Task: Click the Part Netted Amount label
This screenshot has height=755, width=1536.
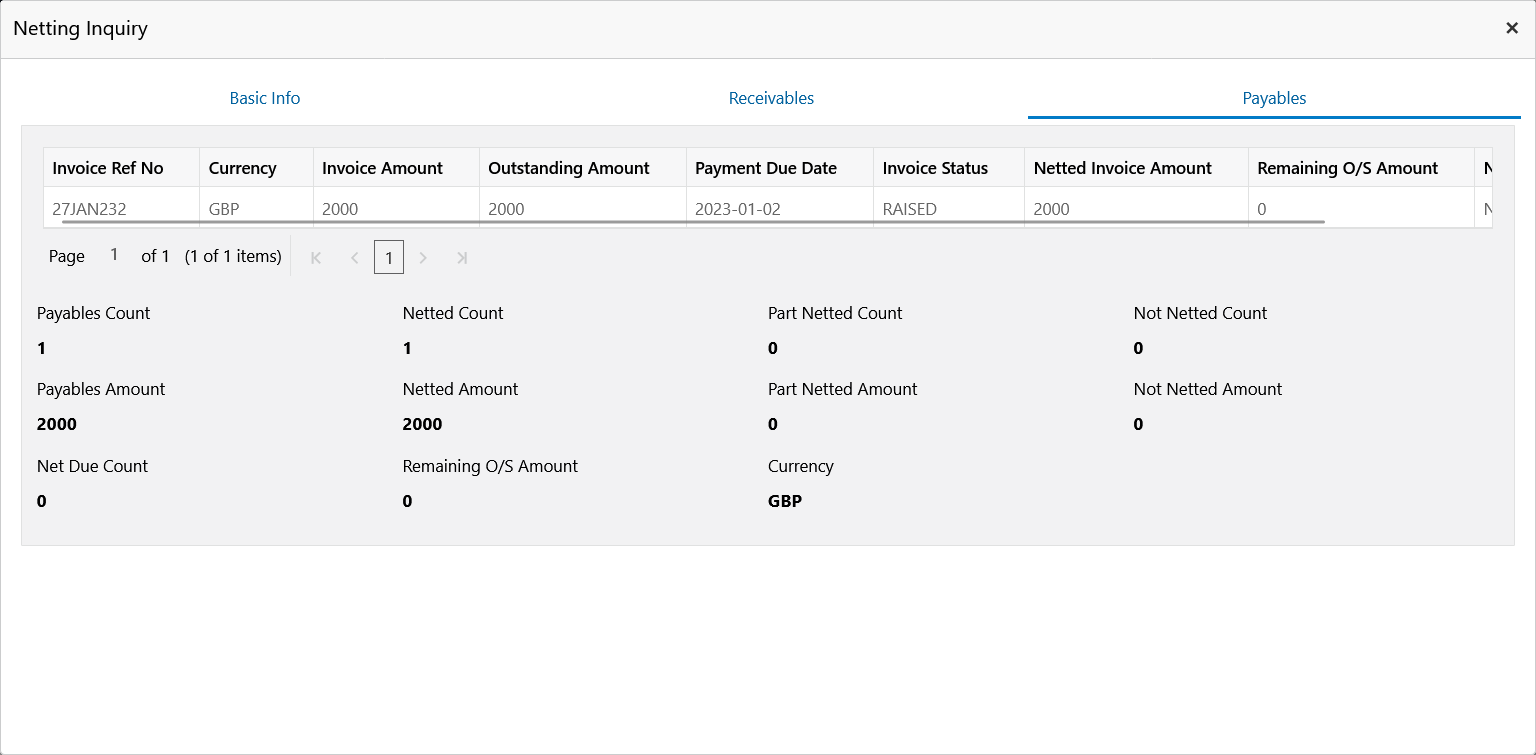Action: [842, 389]
